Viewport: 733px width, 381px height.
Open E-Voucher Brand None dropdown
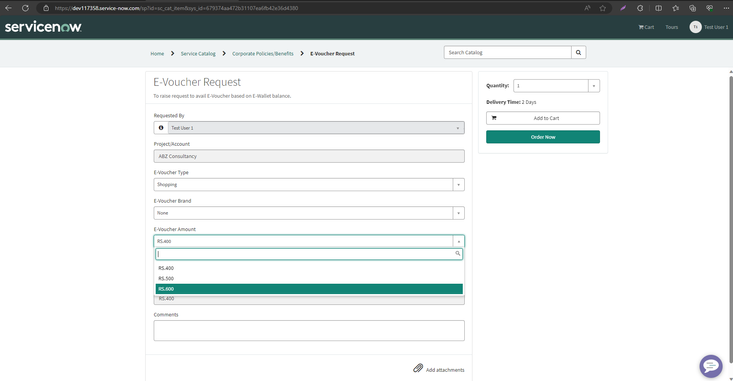[309, 213]
